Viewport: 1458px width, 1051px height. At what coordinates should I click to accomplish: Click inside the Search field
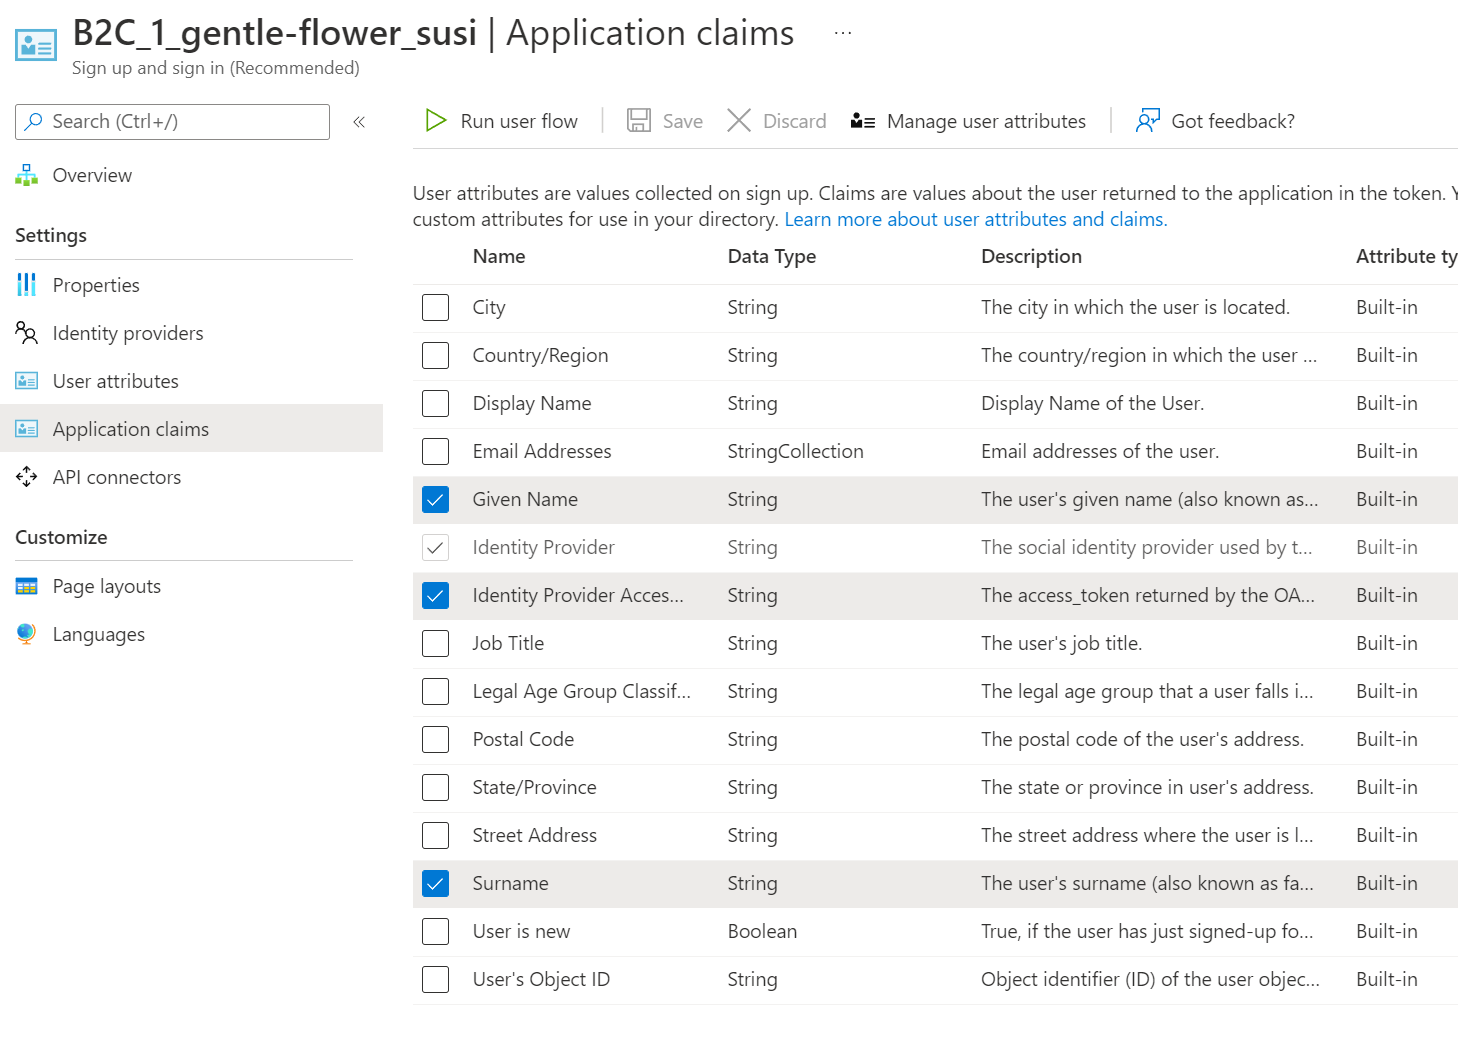coord(170,121)
